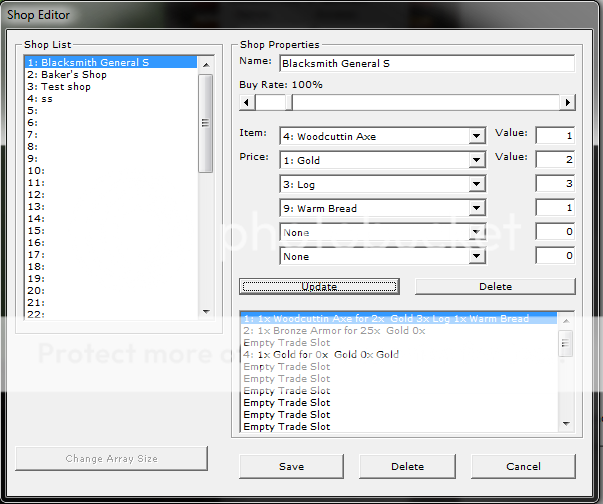Save the shop changes
603x504 pixels.
[291, 466]
